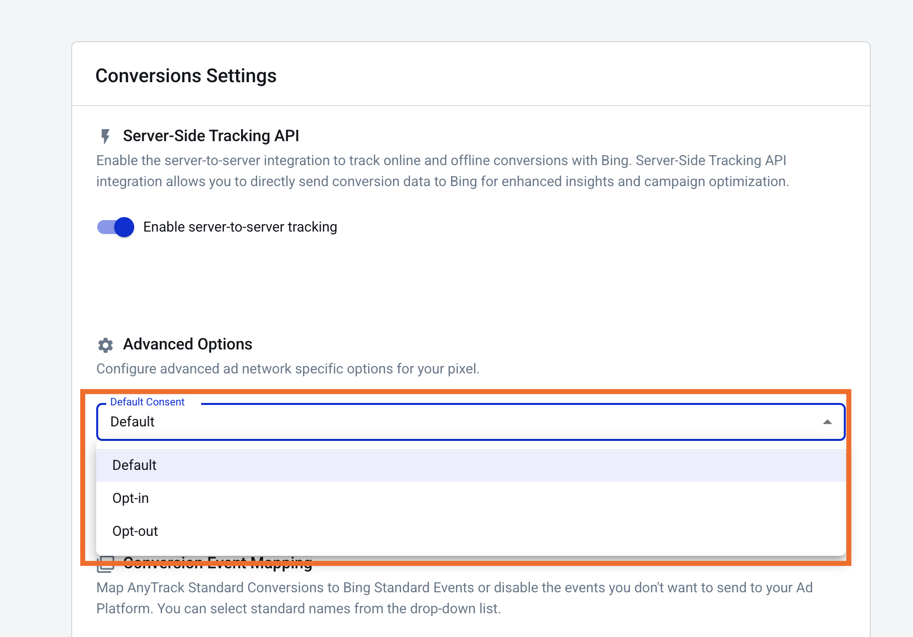The image size is (913, 637).
Task: Choose Opt-in consent option
Action: click(x=470, y=498)
